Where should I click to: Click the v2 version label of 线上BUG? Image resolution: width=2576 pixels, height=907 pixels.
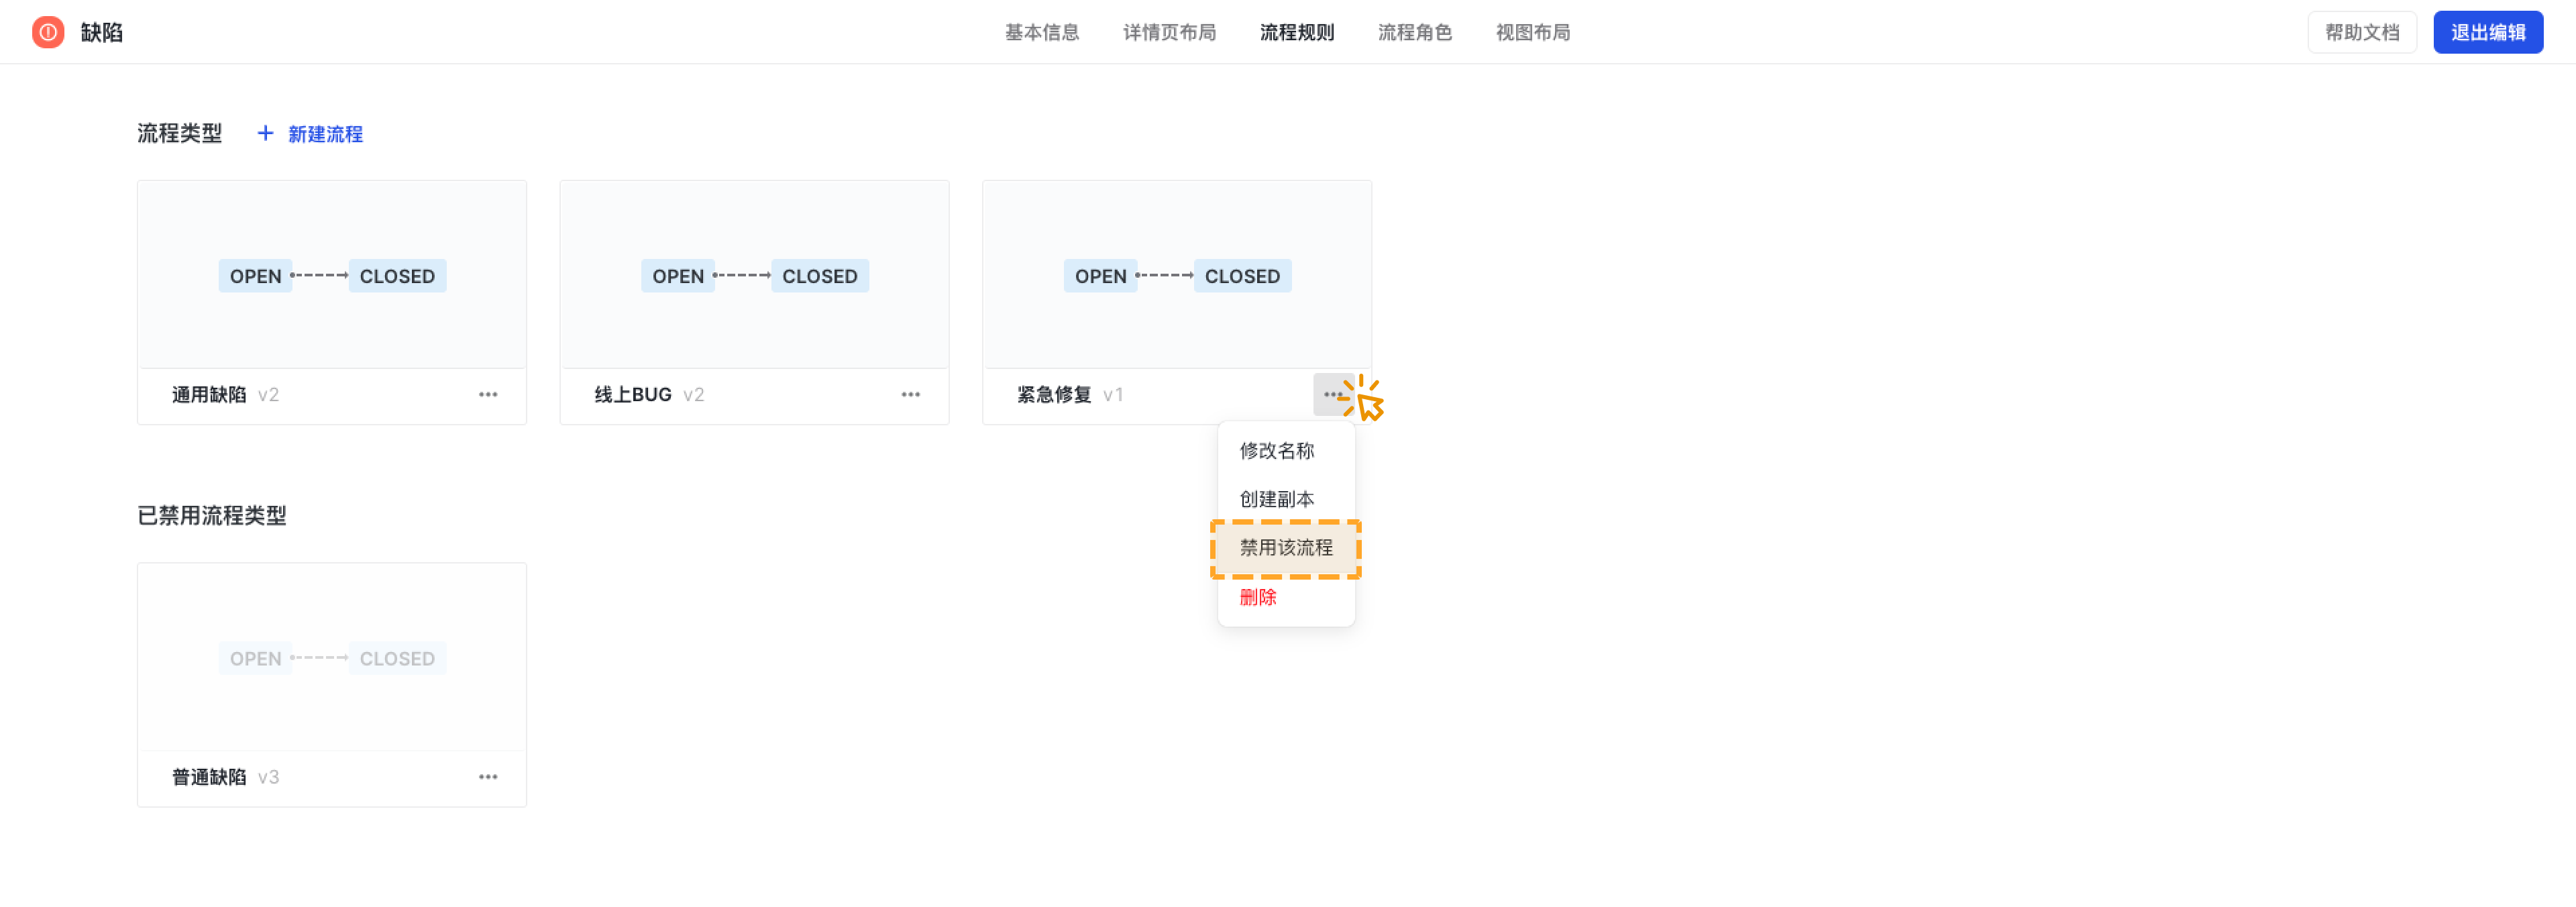point(693,395)
